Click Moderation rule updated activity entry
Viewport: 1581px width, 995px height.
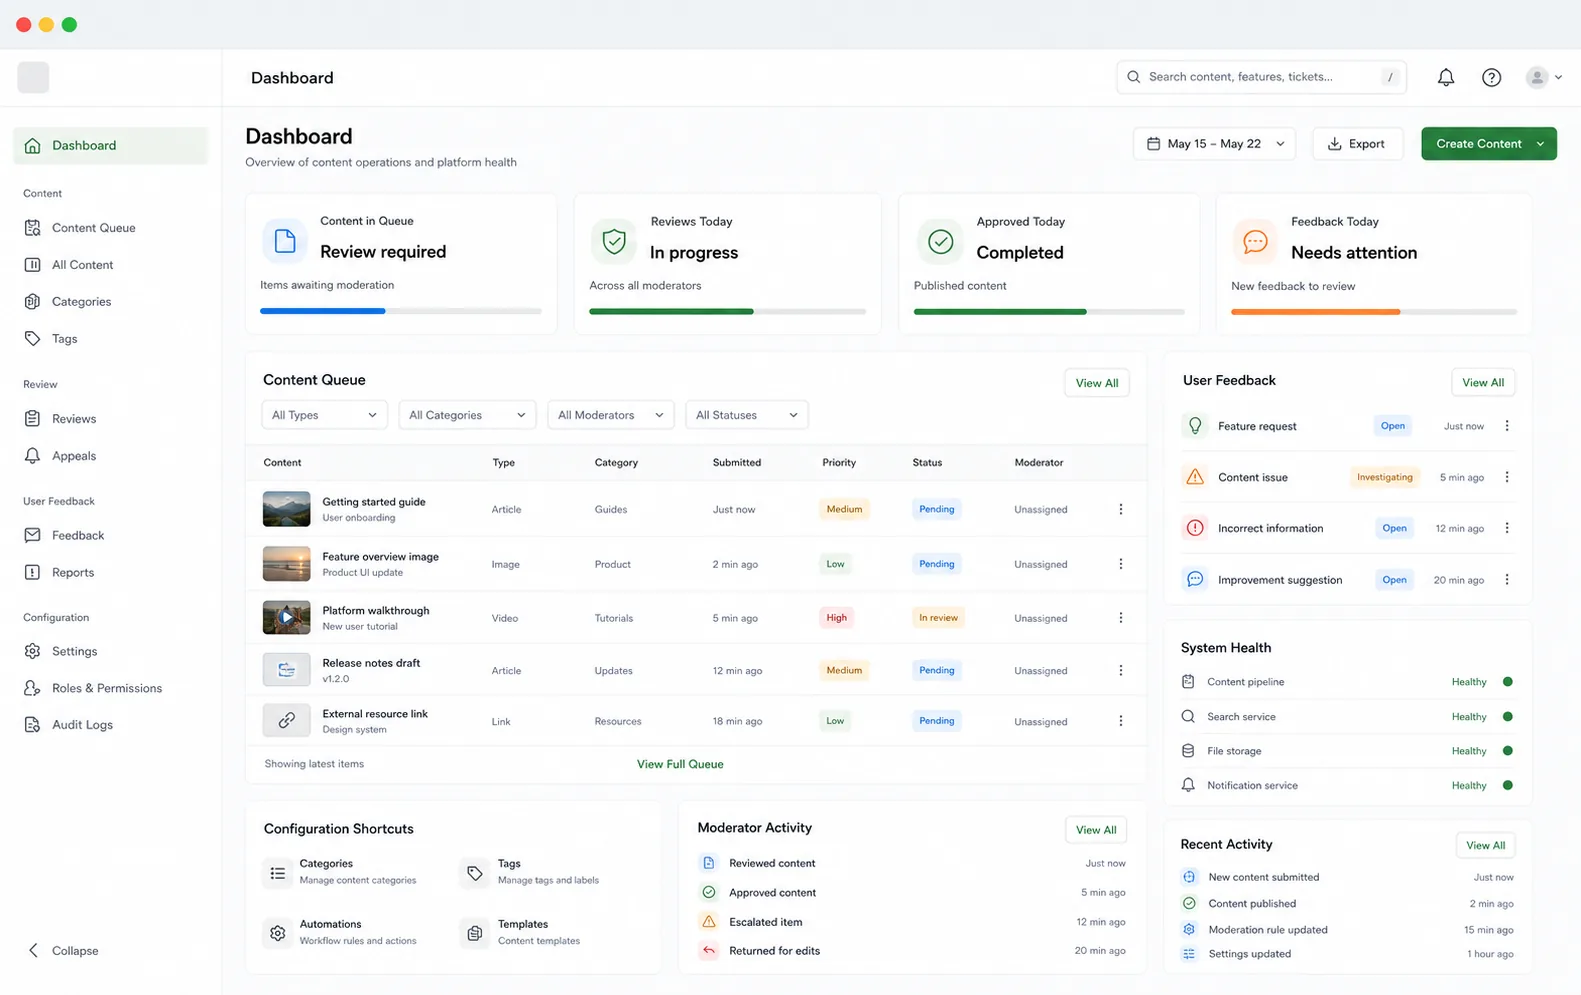(x=1347, y=930)
